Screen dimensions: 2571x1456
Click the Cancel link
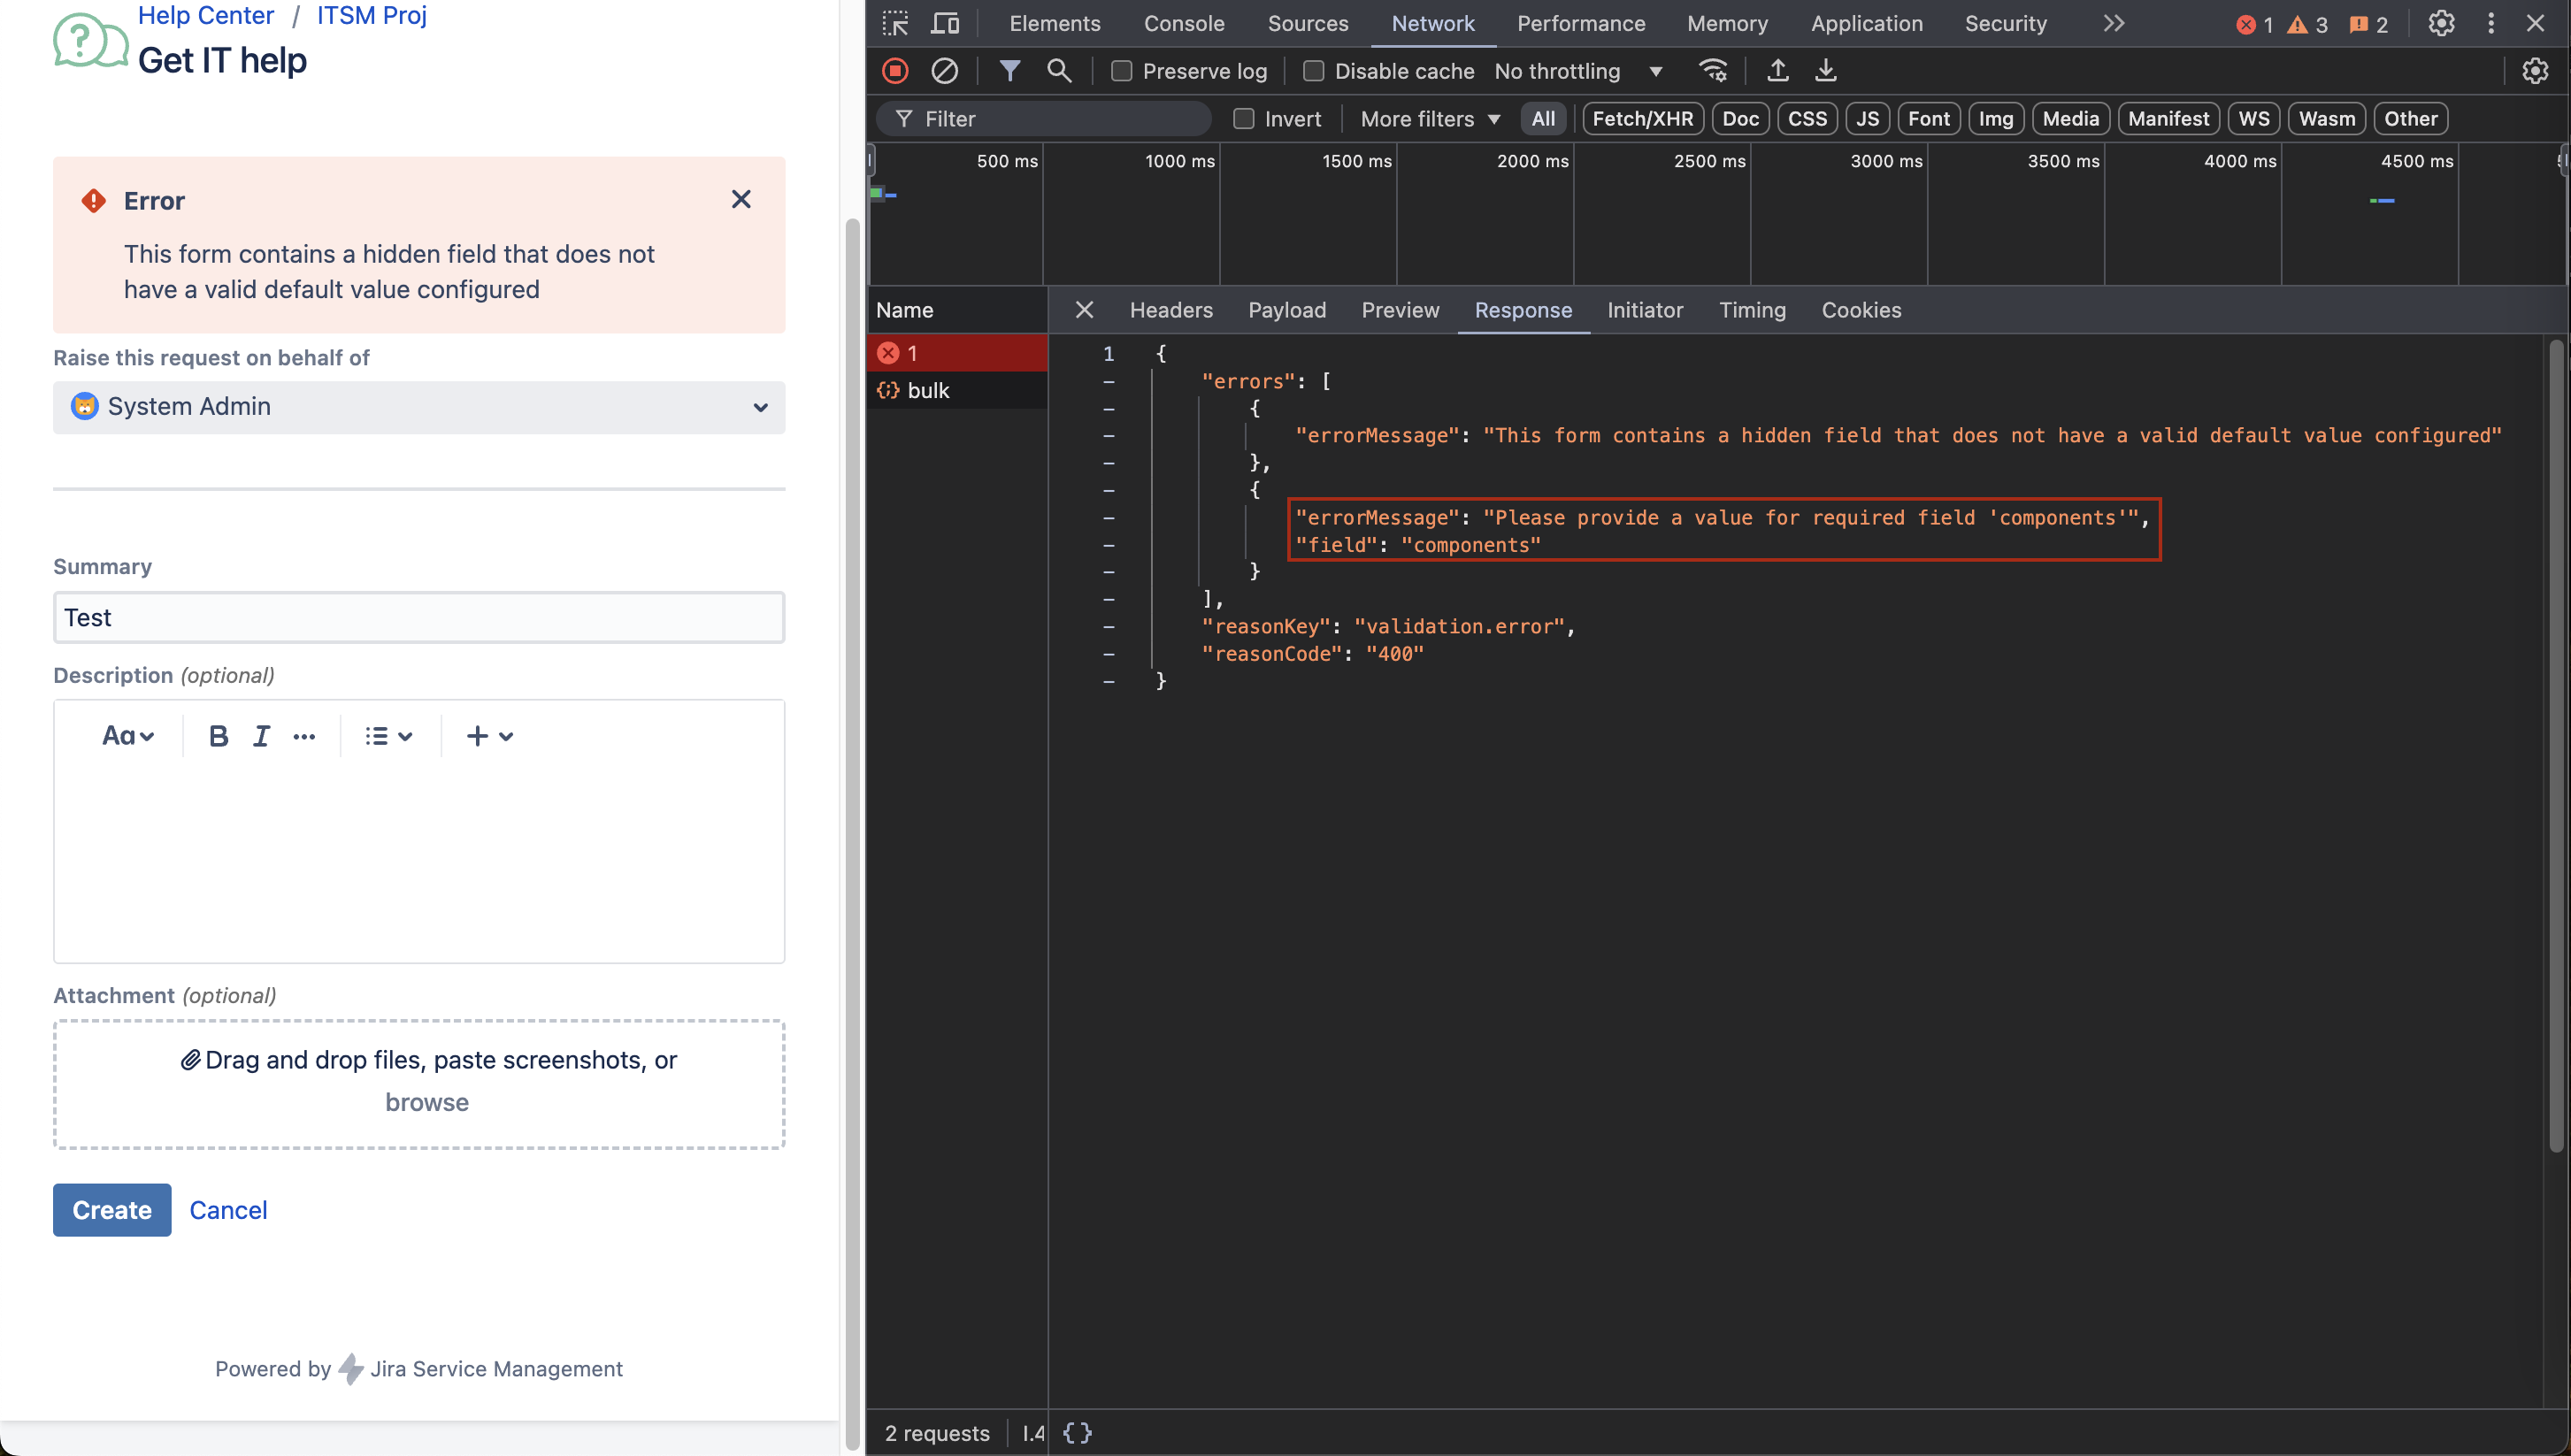point(228,1210)
